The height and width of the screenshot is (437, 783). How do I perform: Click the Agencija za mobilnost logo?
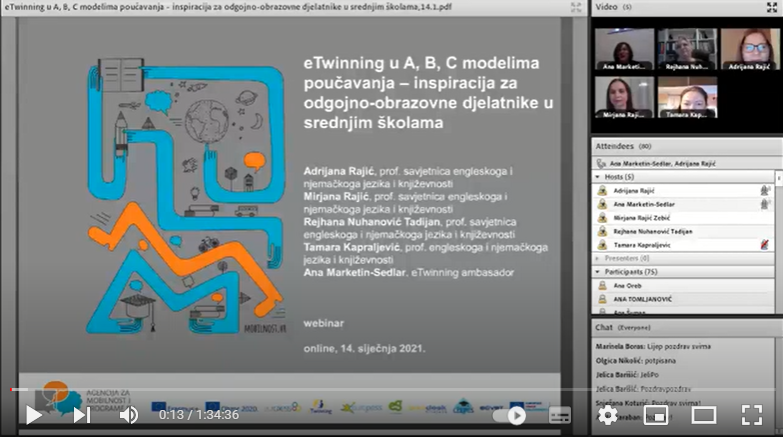(83, 398)
